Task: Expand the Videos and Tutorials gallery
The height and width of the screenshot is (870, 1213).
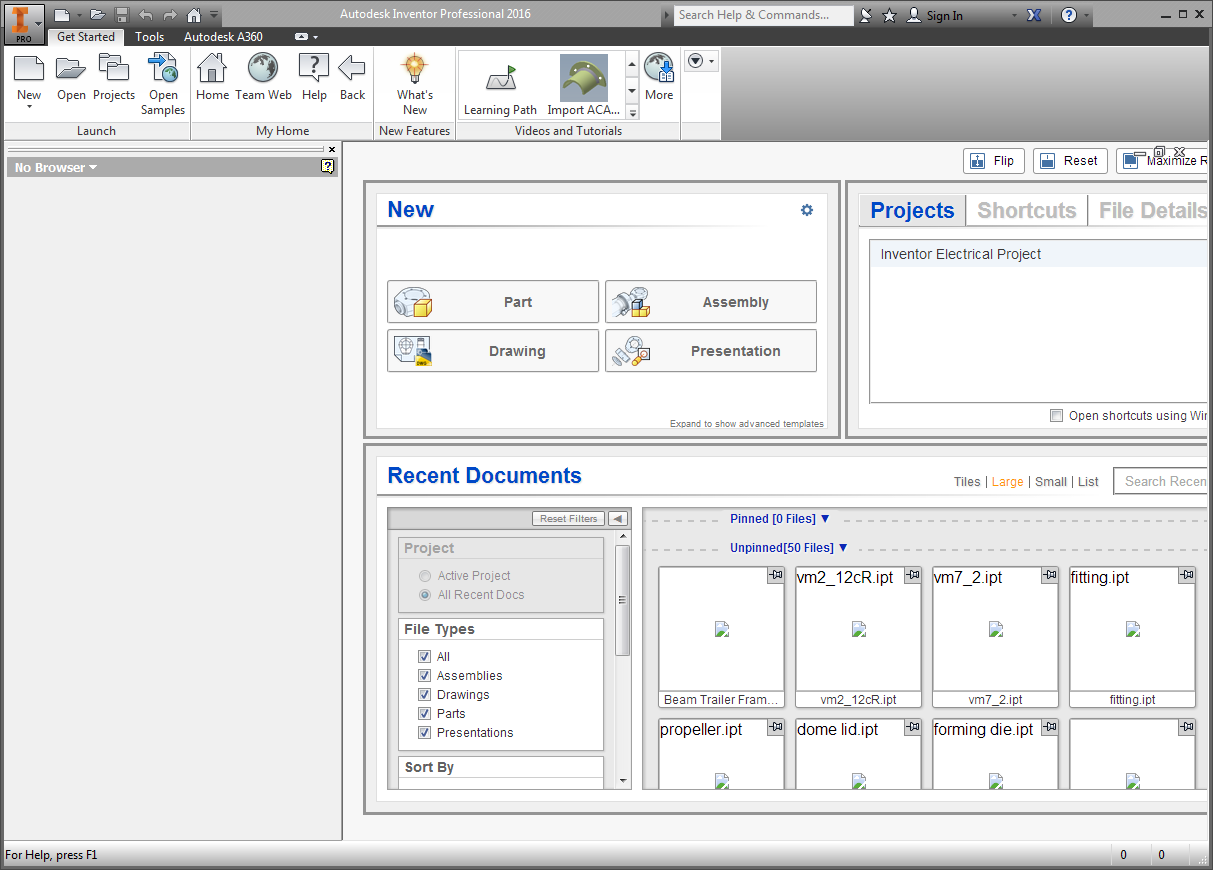Action: (632, 113)
